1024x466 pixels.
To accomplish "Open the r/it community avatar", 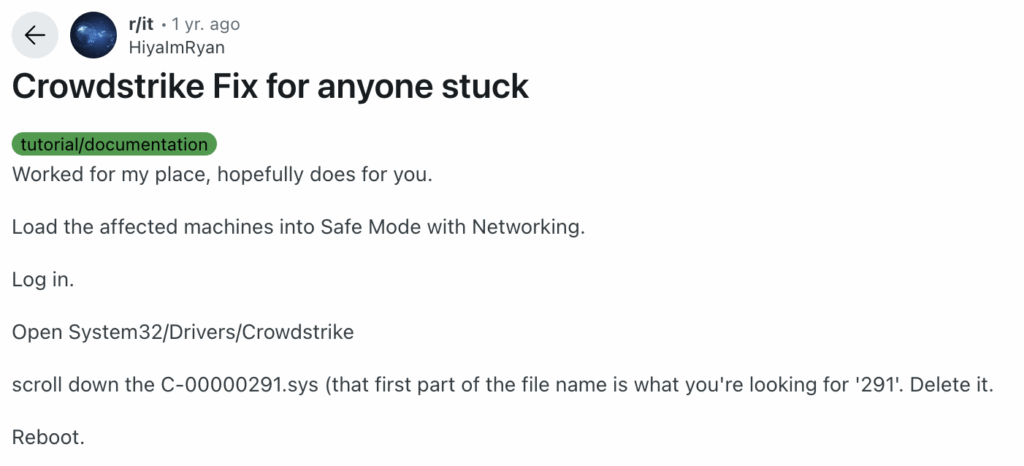I will (x=94, y=35).
